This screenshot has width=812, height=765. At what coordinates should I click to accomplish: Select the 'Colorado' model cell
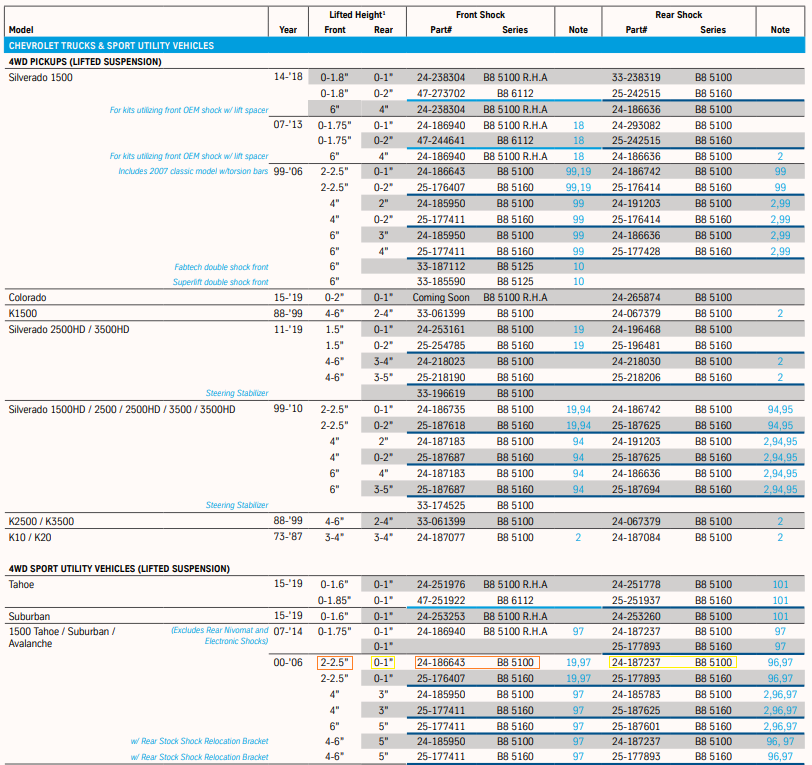[x=27, y=298]
